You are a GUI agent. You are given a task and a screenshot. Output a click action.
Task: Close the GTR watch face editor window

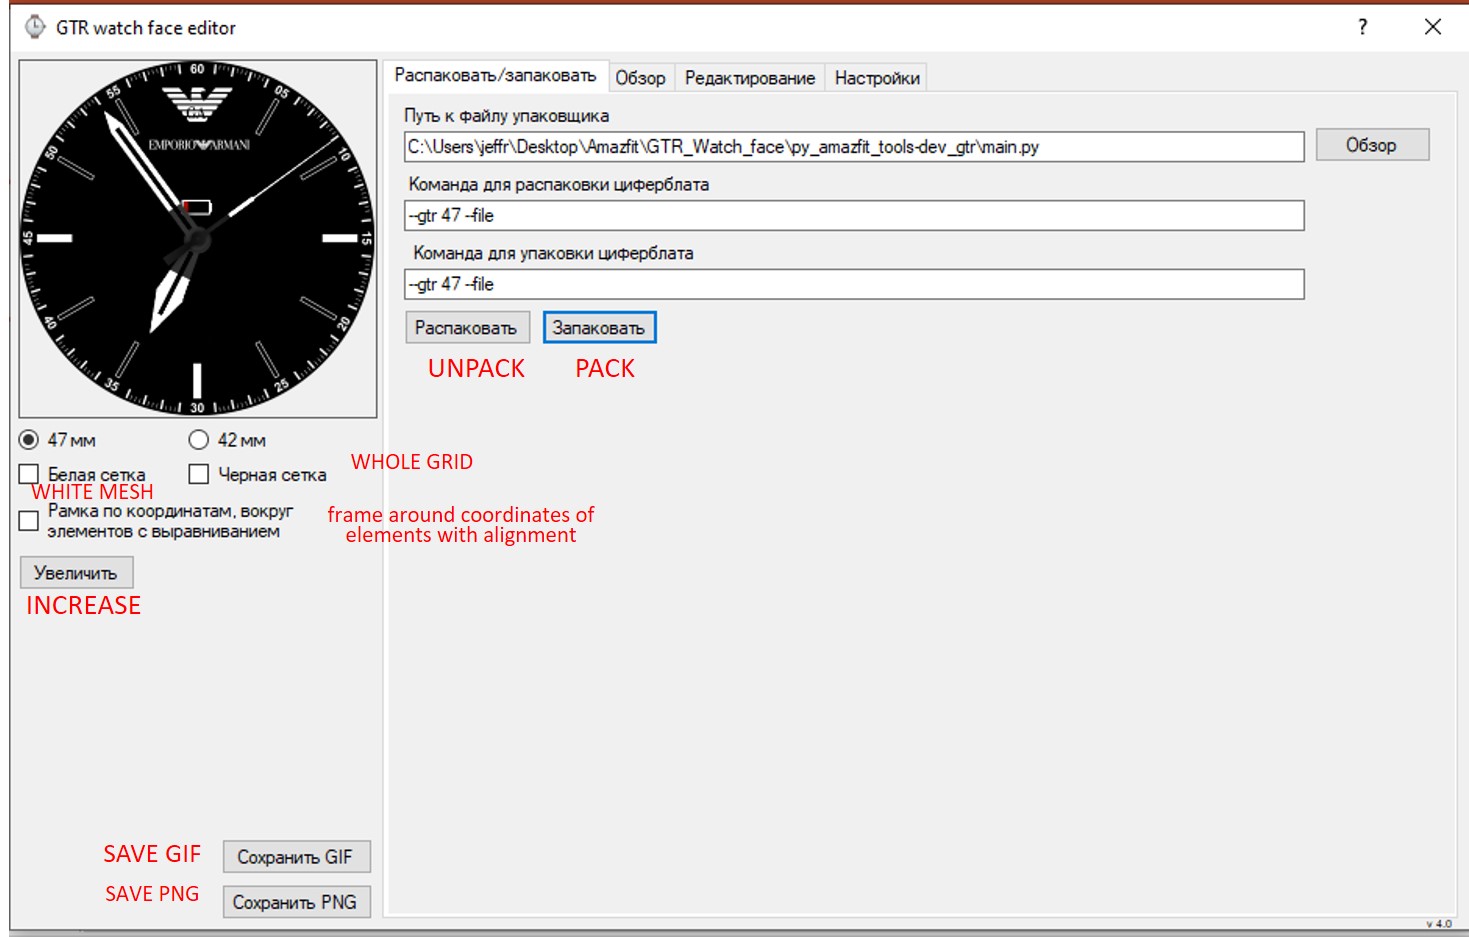pos(1433,27)
